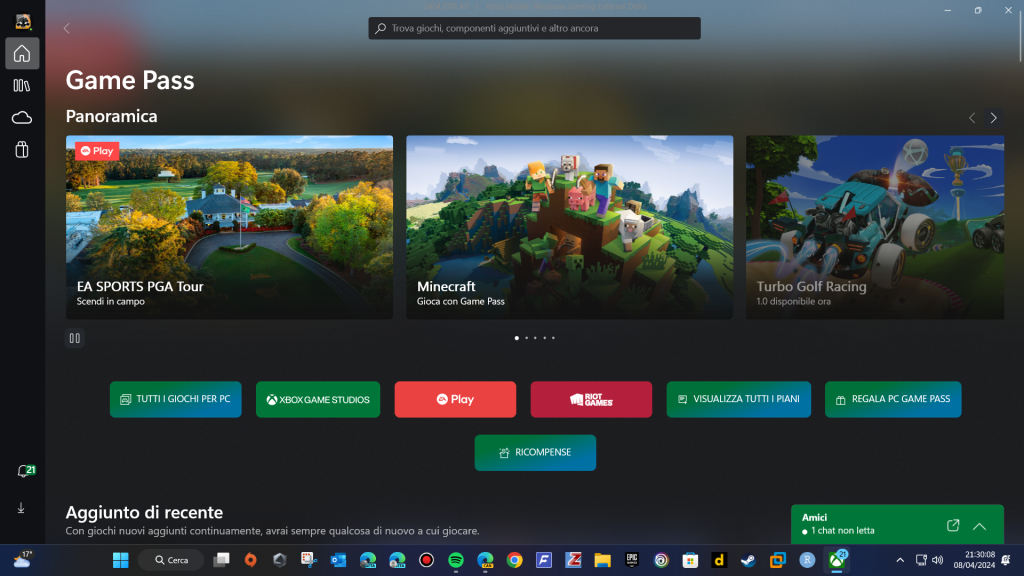Image resolution: width=1024 pixels, height=576 pixels.
Task: Pause the carousel autoplay
Action: 74,338
